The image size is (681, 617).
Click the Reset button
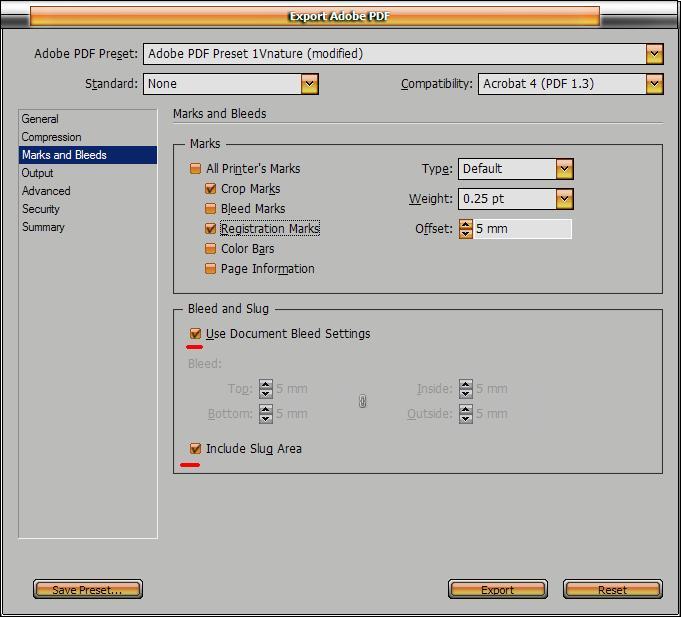tap(613, 589)
